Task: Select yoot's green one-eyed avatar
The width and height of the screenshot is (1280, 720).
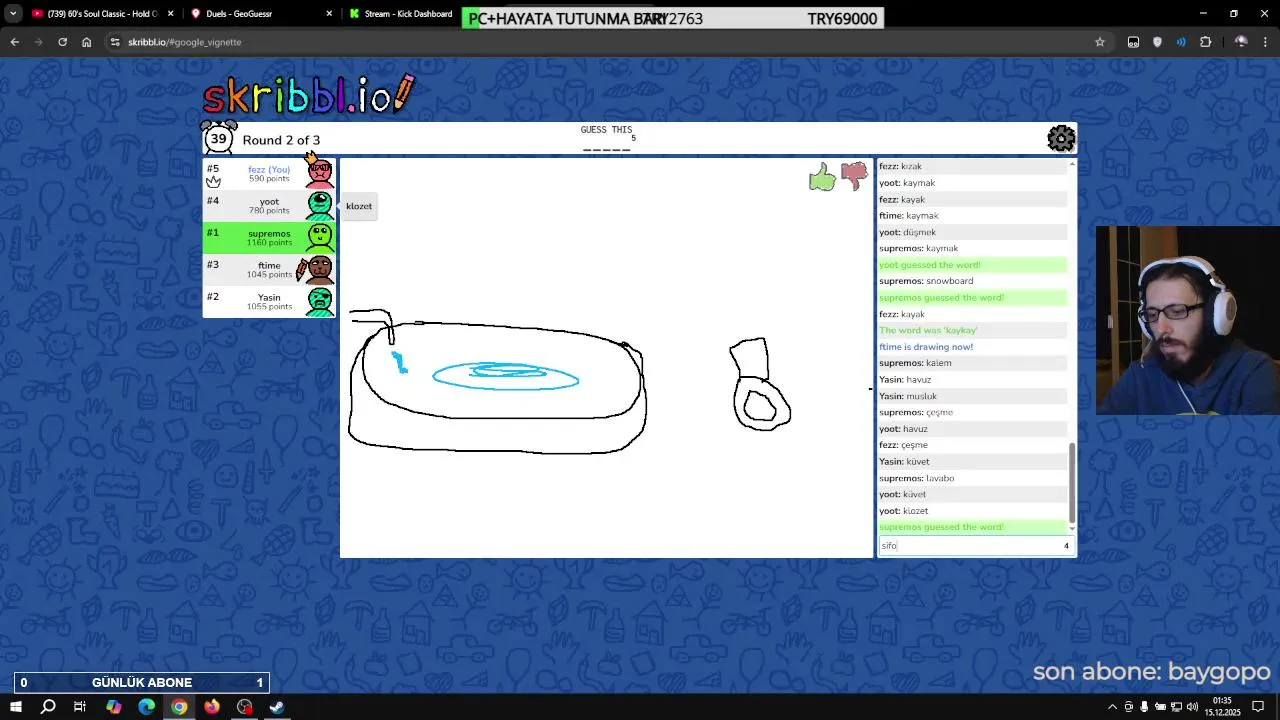Action: pyautogui.click(x=320, y=205)
